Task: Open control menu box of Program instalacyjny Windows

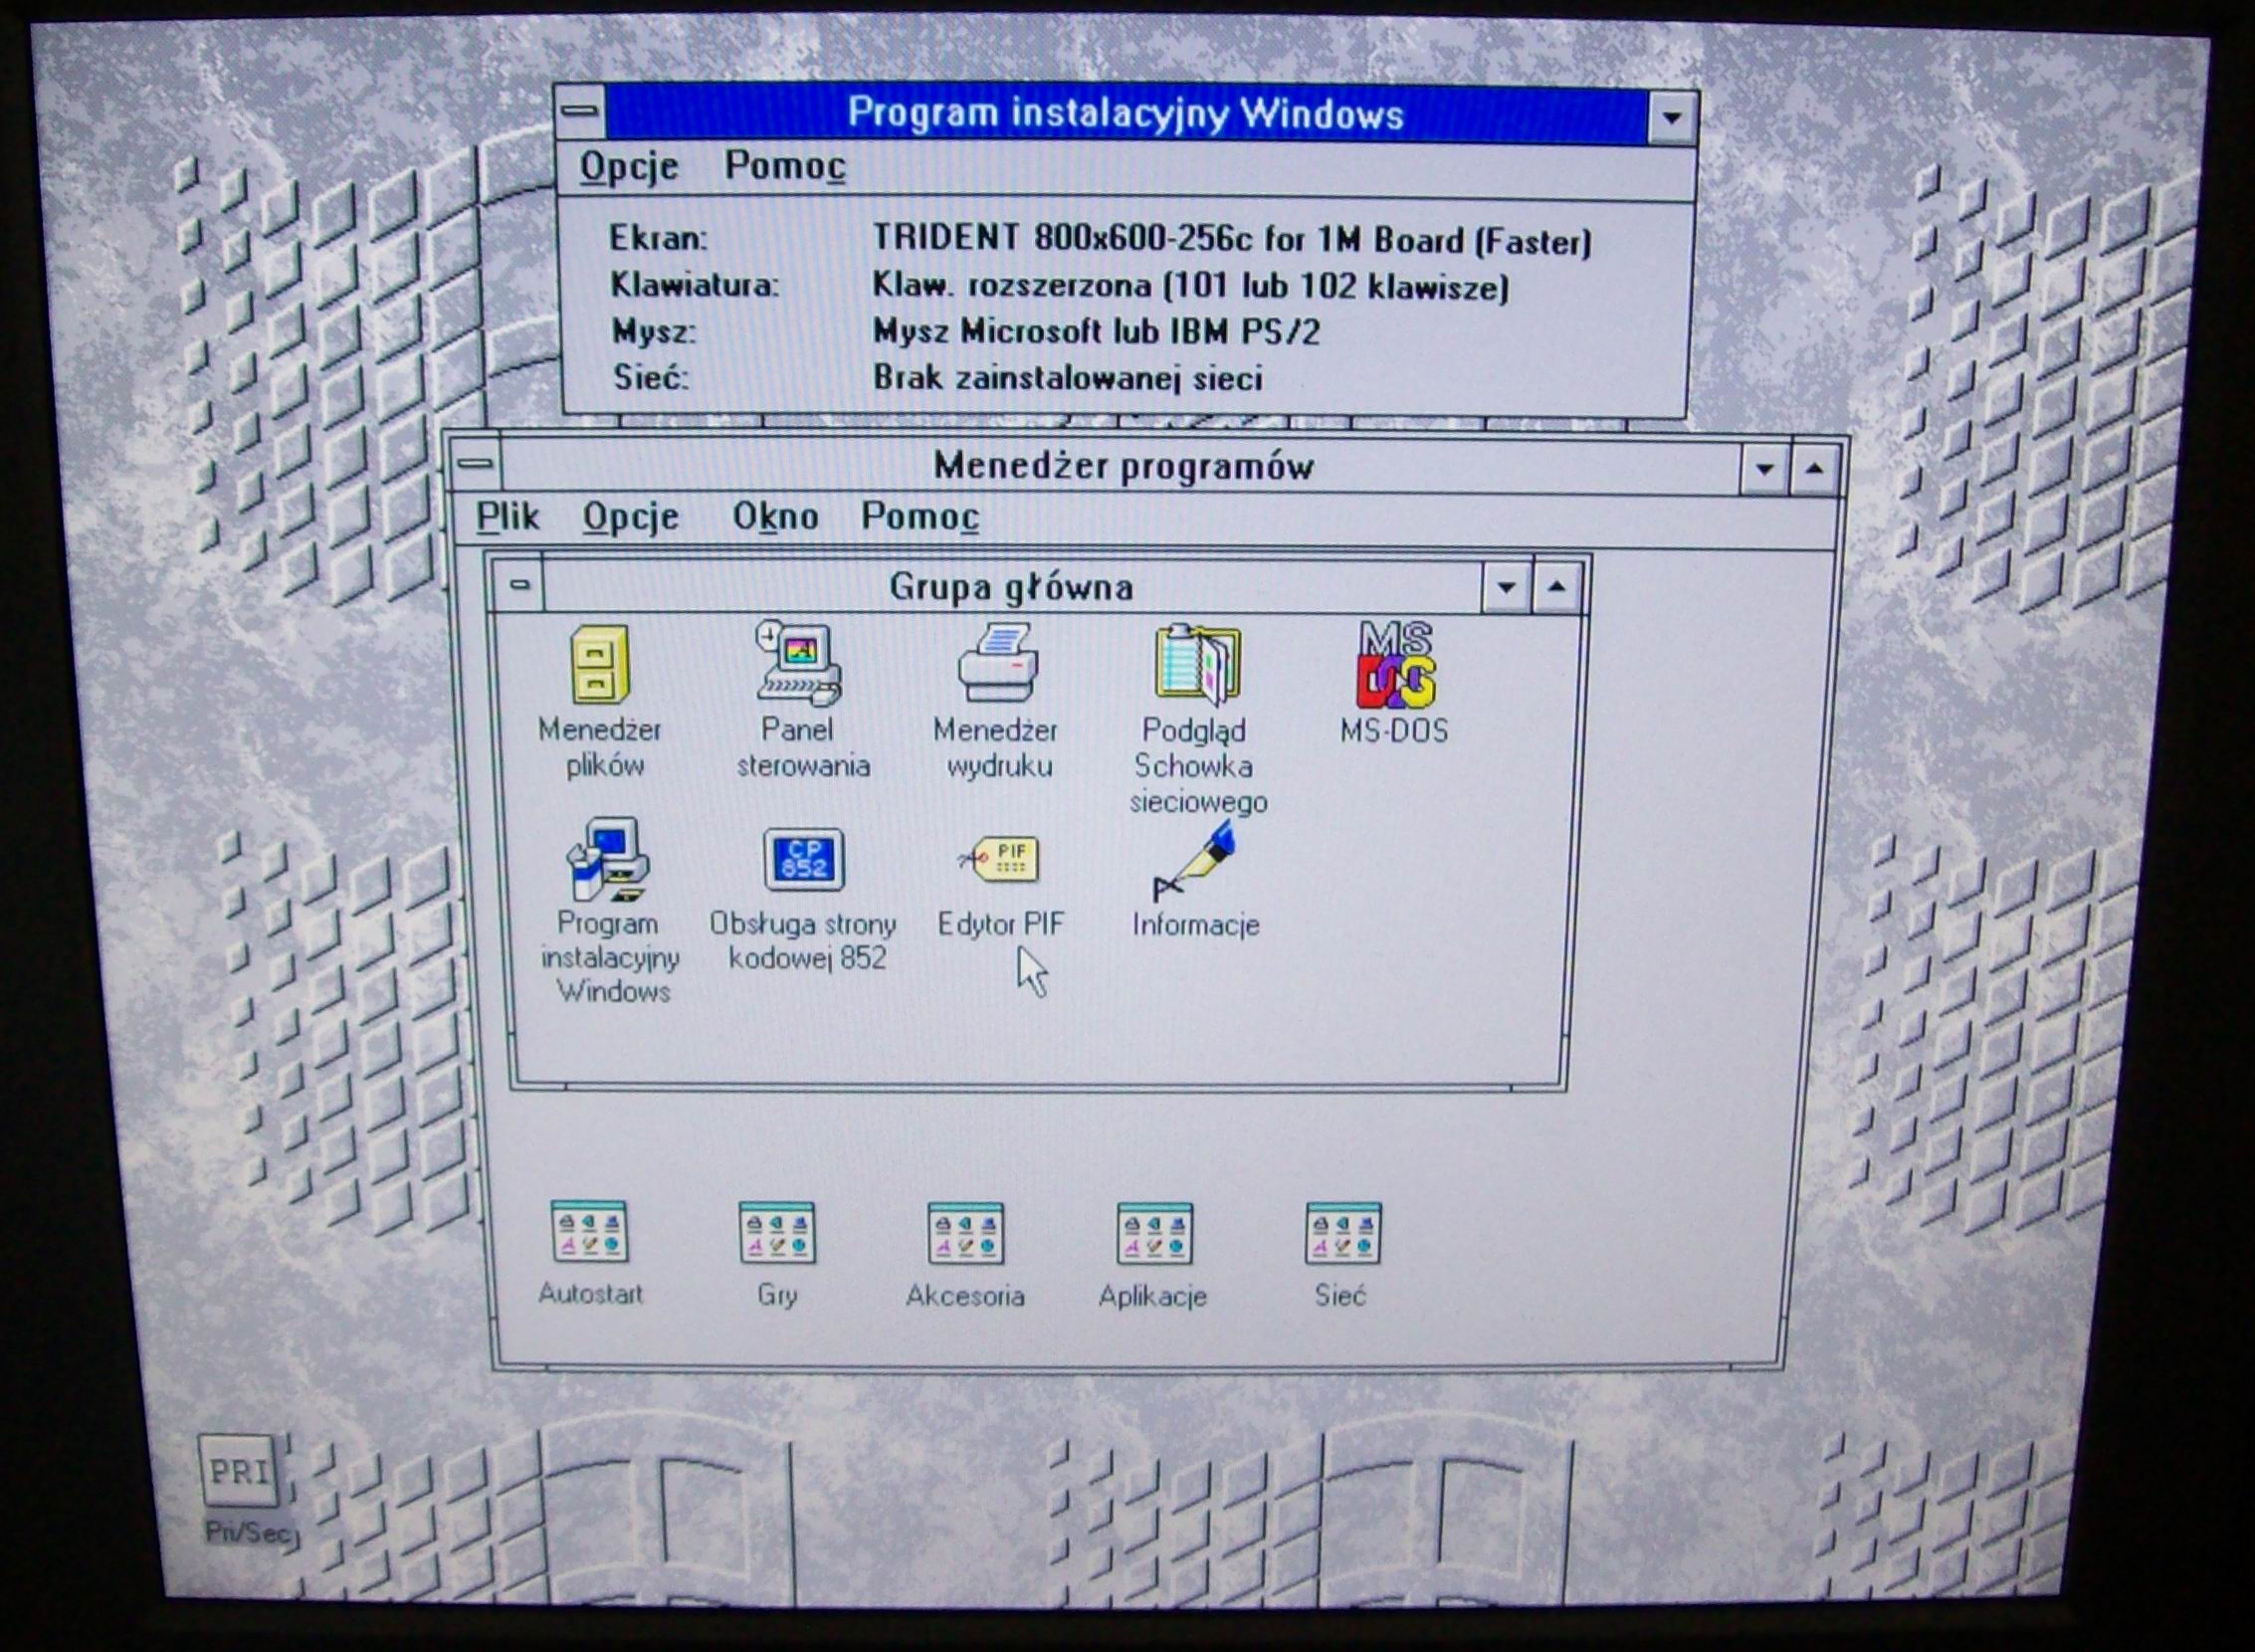Action: click(581, 111)
